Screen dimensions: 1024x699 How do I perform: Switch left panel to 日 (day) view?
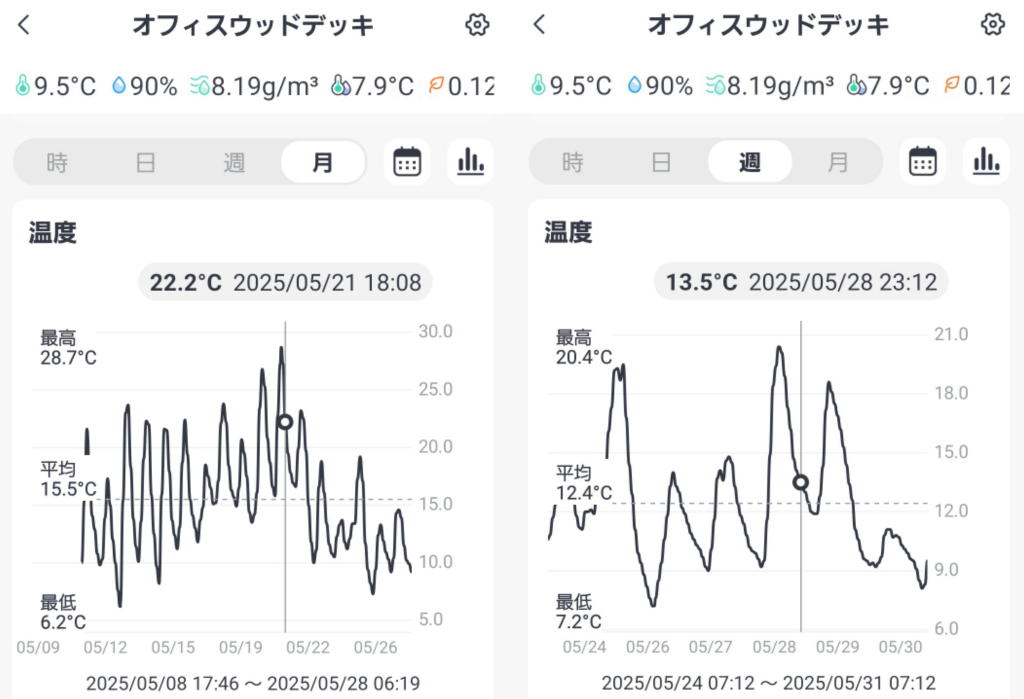point(145,162)
